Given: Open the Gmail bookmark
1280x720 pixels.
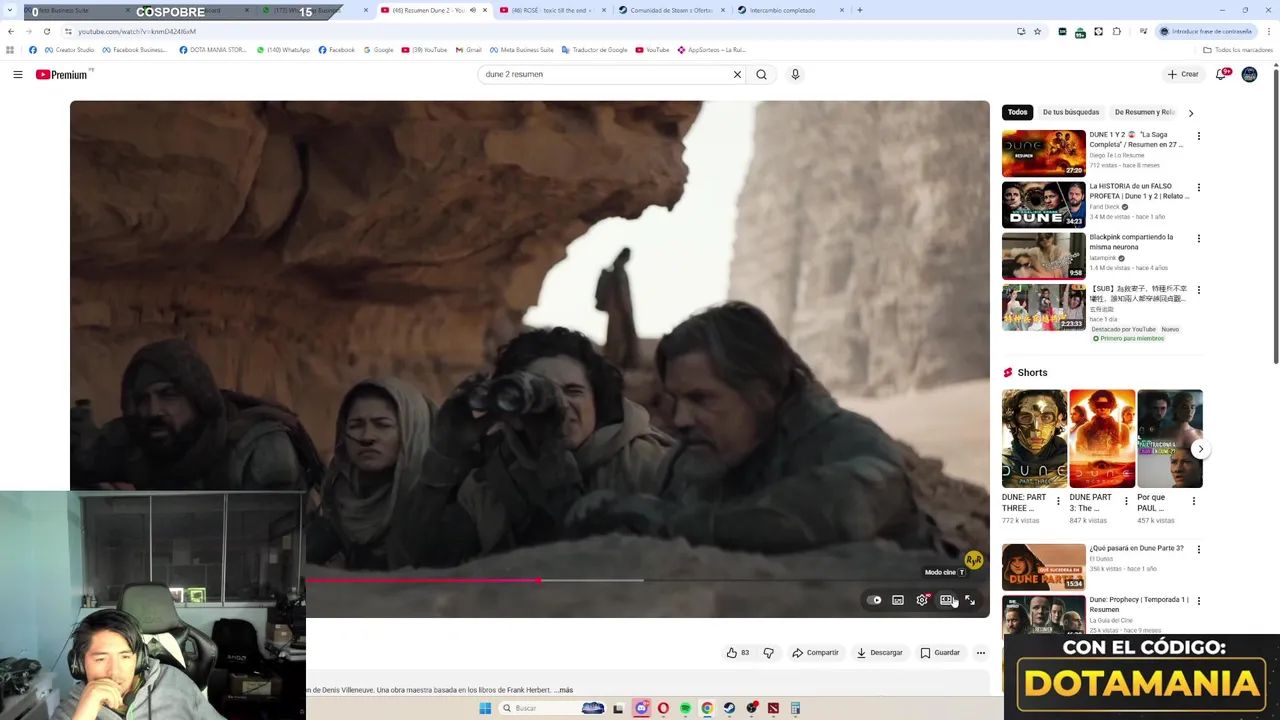Looking at the screenshot, I should point(468,50).
